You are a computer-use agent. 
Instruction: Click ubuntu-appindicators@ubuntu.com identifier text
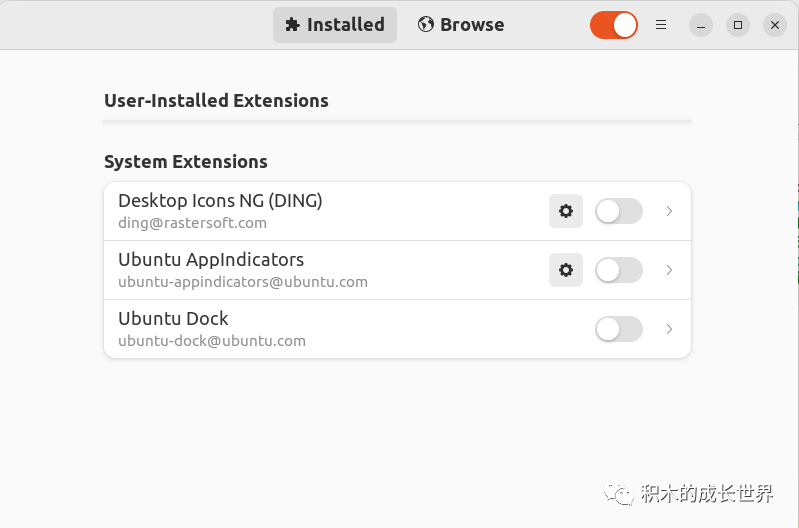click(243, 282)
